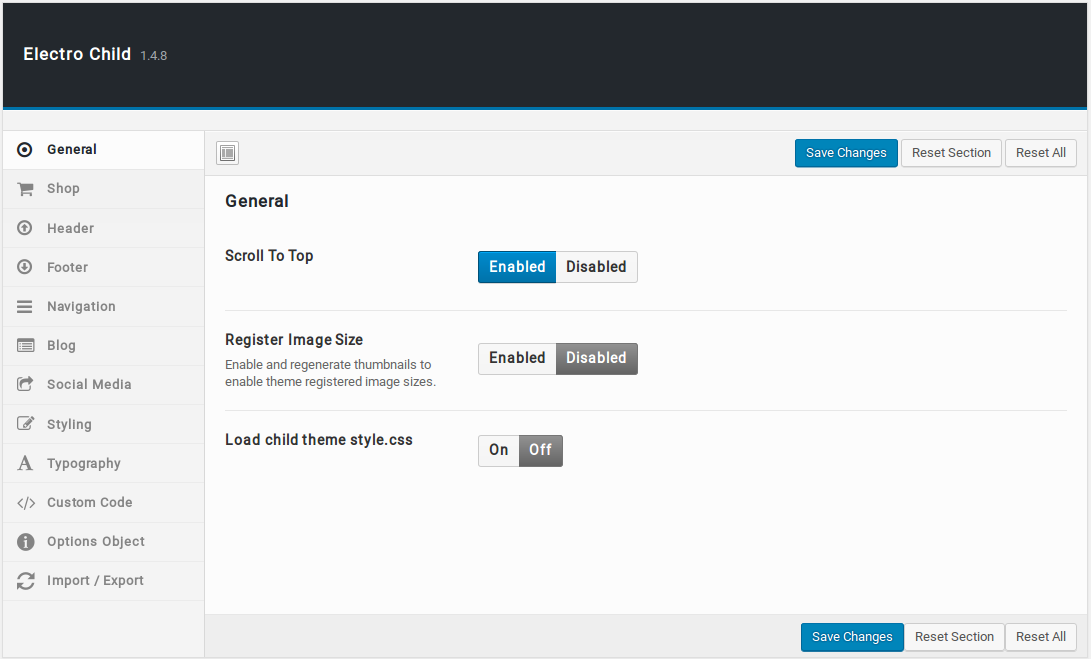Image resolution: width=1091 pixels, height=659 pixels.
Task: Click the Styling pencil edit icon
Action: click(x=25, y=423)
